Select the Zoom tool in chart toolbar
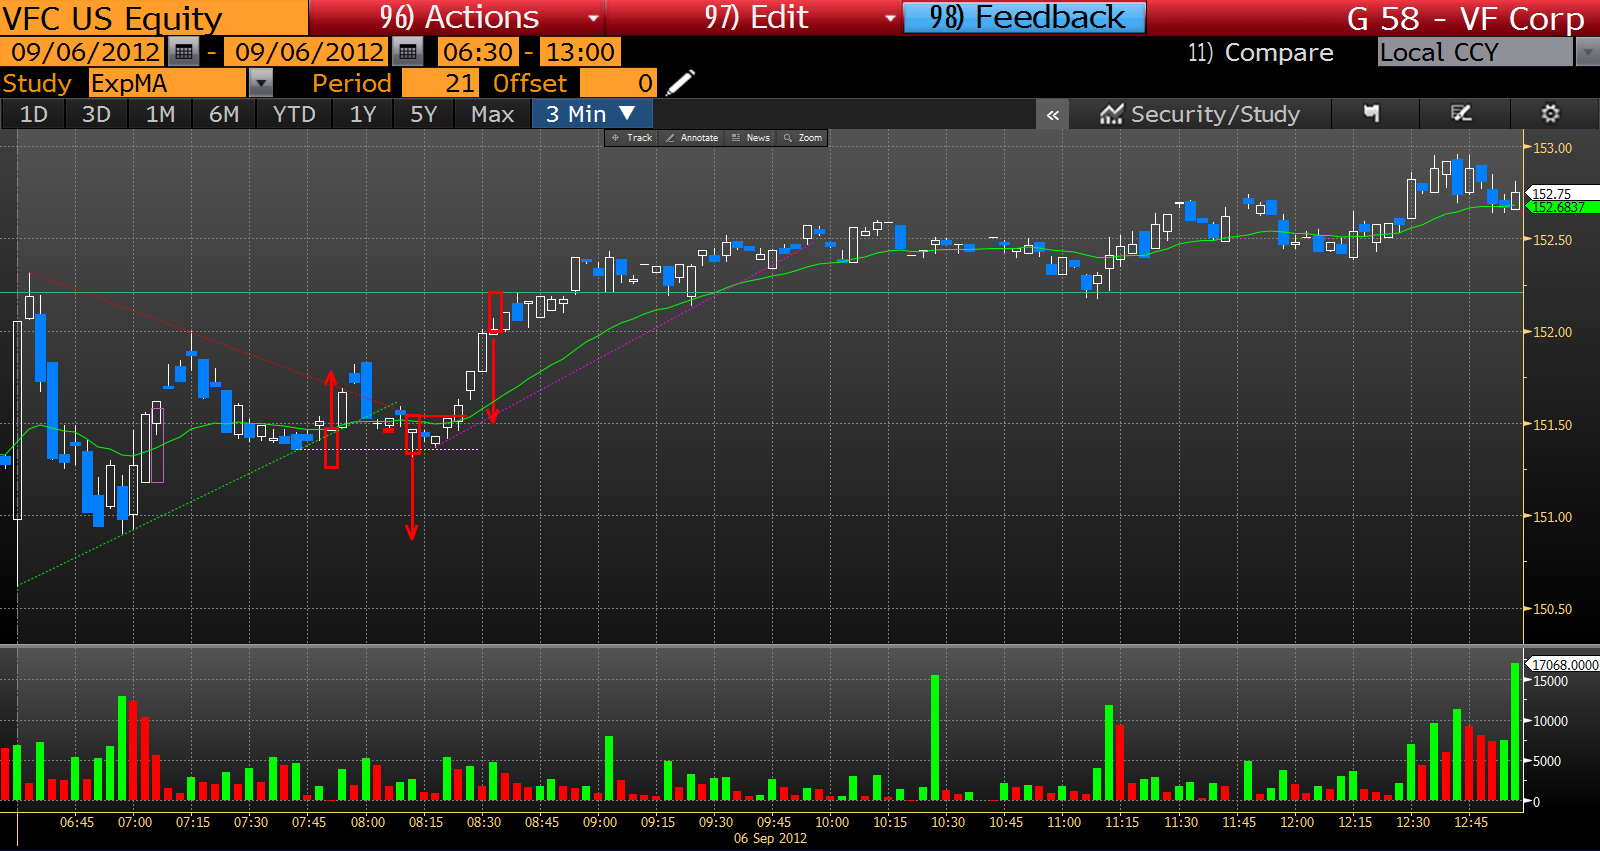This screenshot has height=851, width=1600. pos(803,138)
